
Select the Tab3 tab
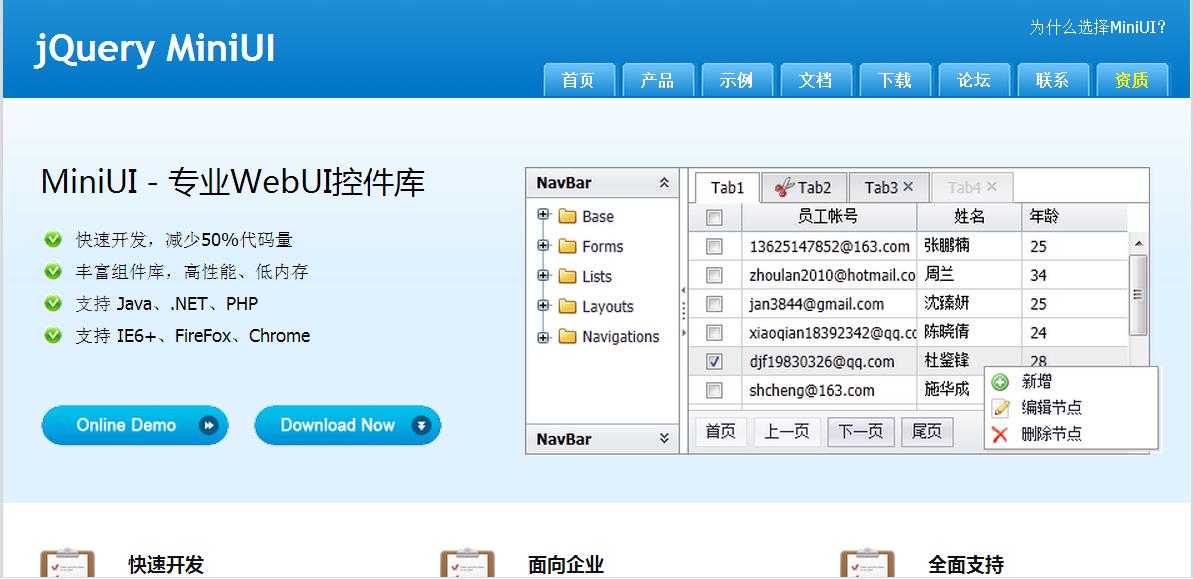point(889,187)
